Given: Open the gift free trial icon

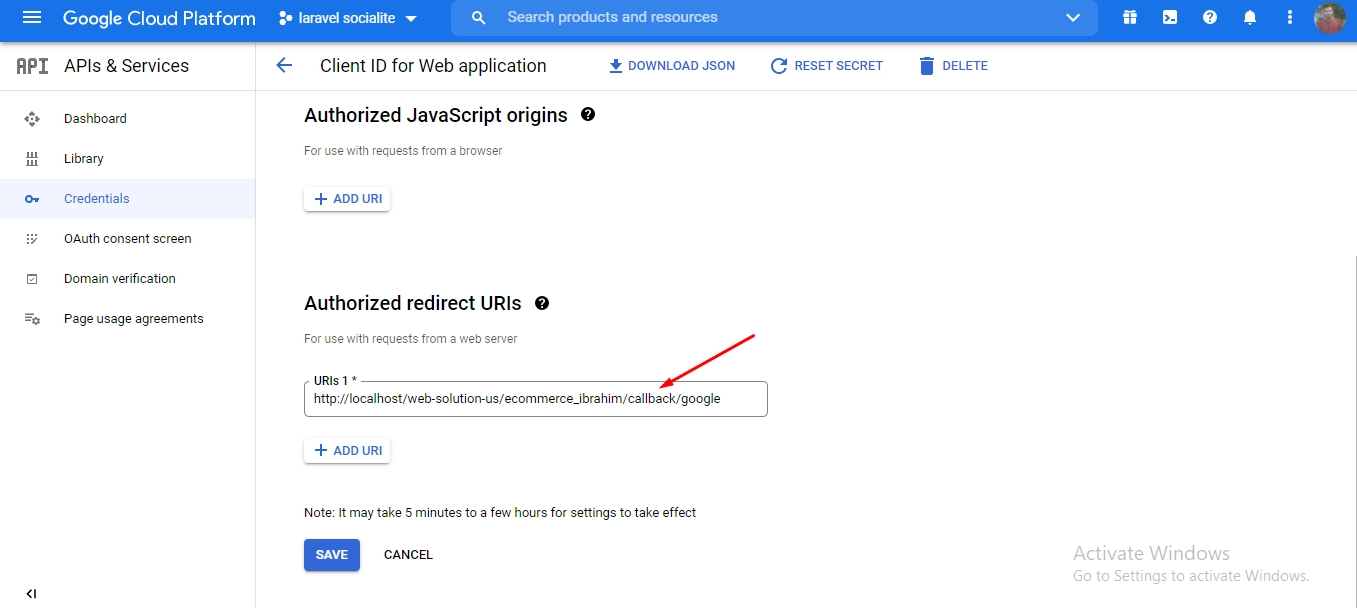Looking at the screenshot, I should point(1130,17).
